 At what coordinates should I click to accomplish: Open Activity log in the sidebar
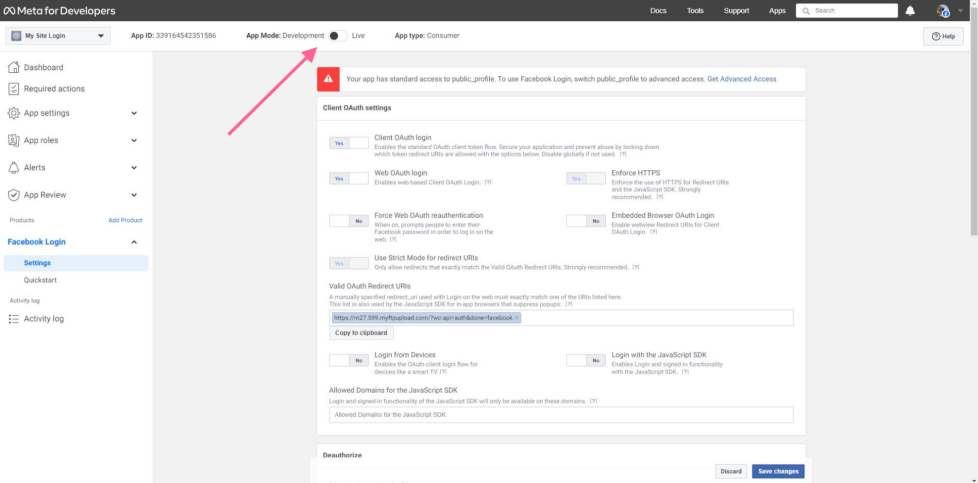pyautogui.click(x=44, y=319)
